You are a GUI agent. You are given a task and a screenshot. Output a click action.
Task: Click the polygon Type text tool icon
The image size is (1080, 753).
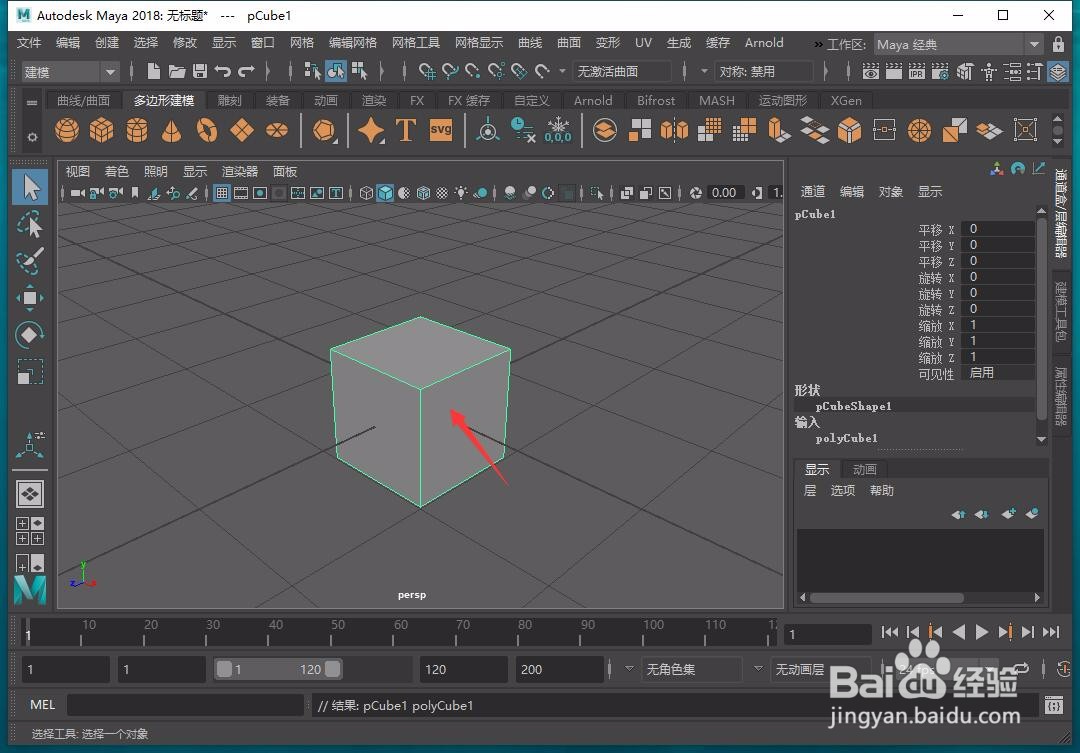click(406, 130)
